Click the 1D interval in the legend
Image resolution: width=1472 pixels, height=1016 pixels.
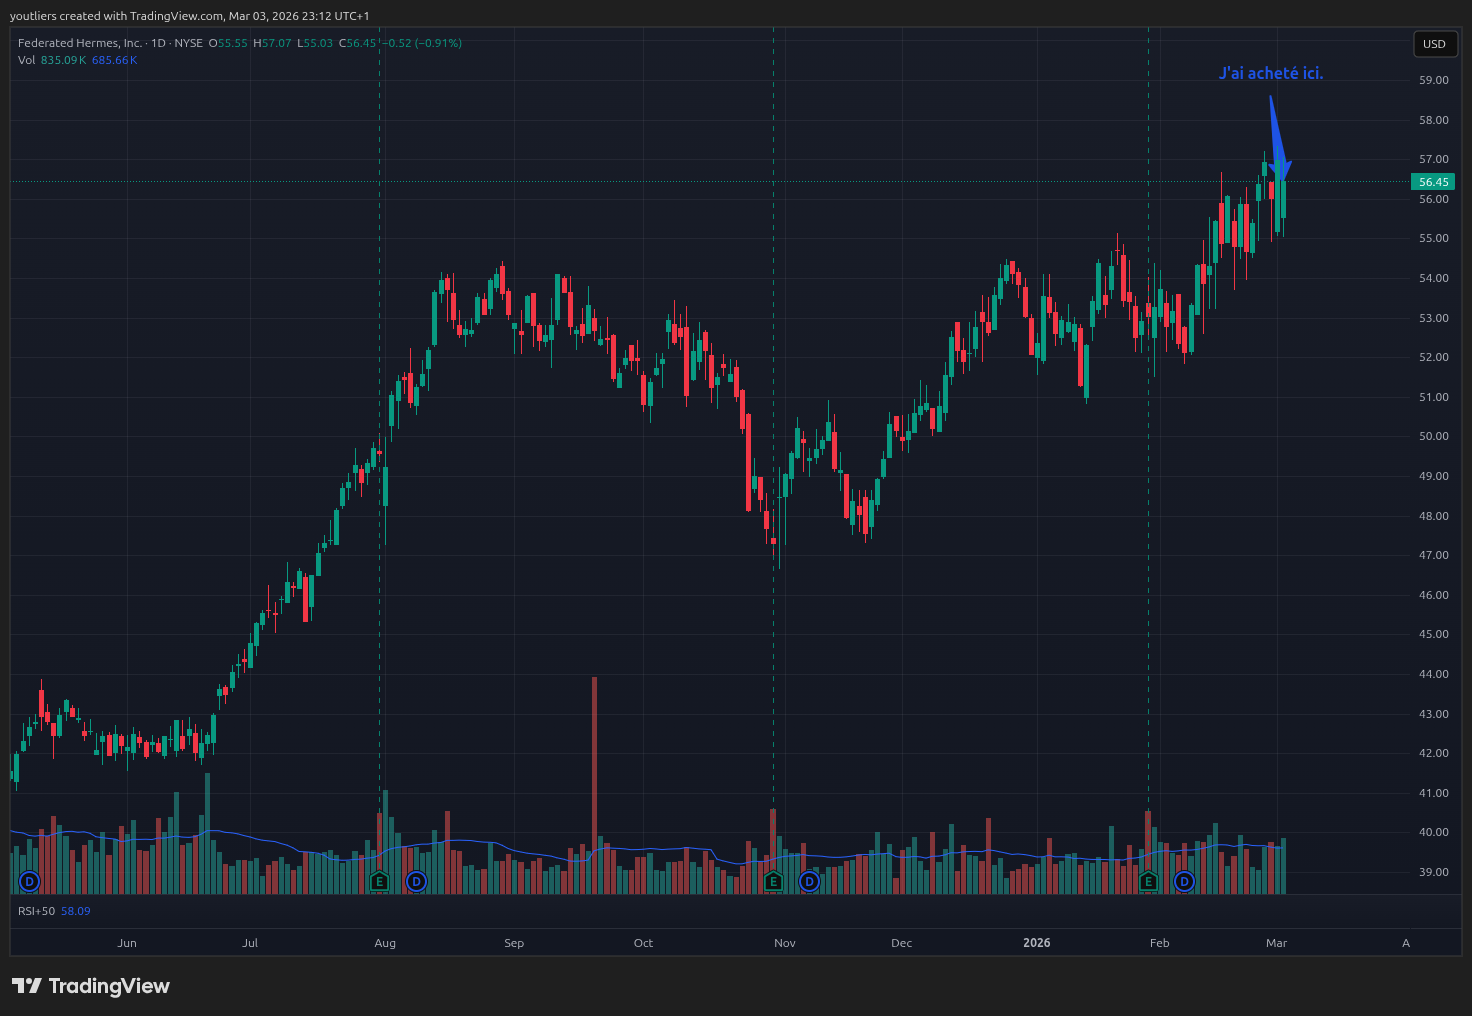[x=158, y=43]
